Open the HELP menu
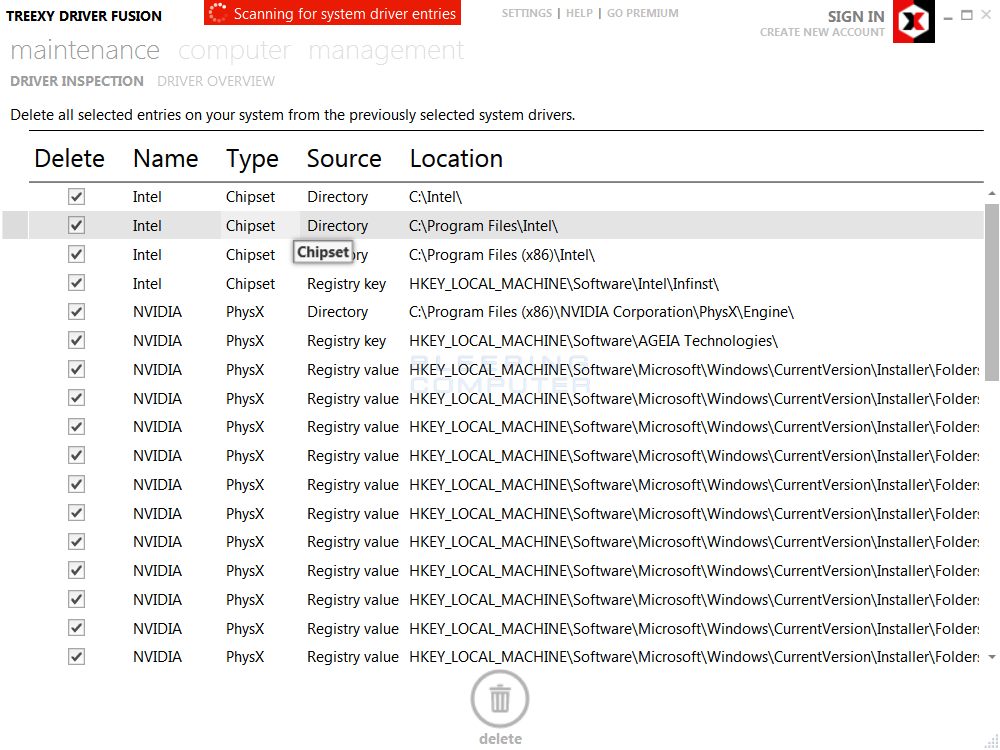Viewport: 1000px width, 750px height. click(x=579, y=13)
